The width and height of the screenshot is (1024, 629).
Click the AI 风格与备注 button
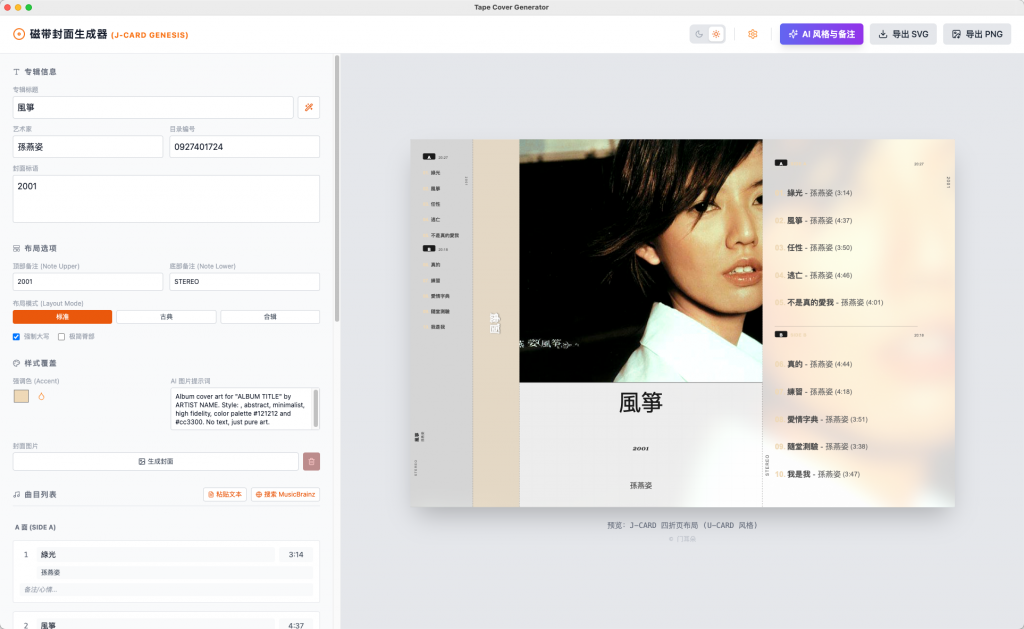pyautogui.click(x=821, y=34)
